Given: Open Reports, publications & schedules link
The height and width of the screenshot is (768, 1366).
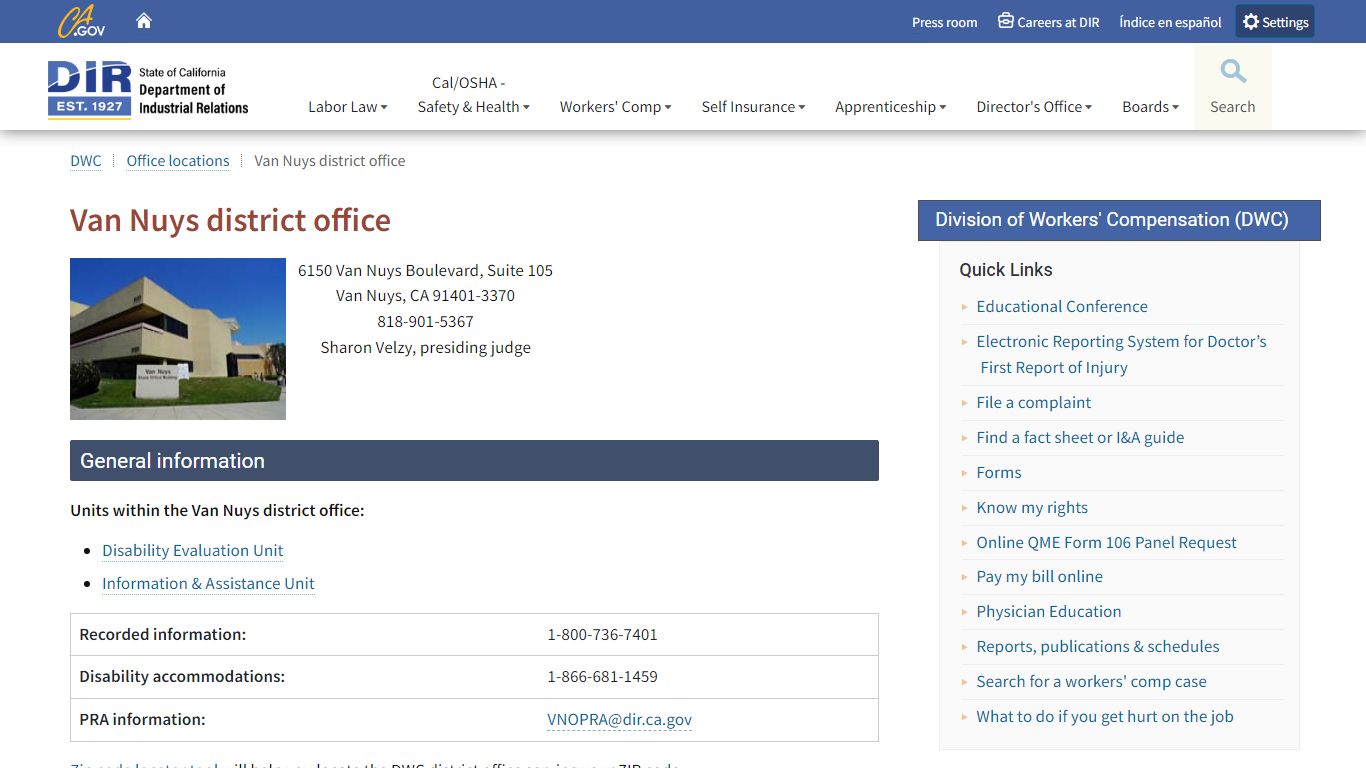Looking at the screenshot, I should pos(1098,647).
